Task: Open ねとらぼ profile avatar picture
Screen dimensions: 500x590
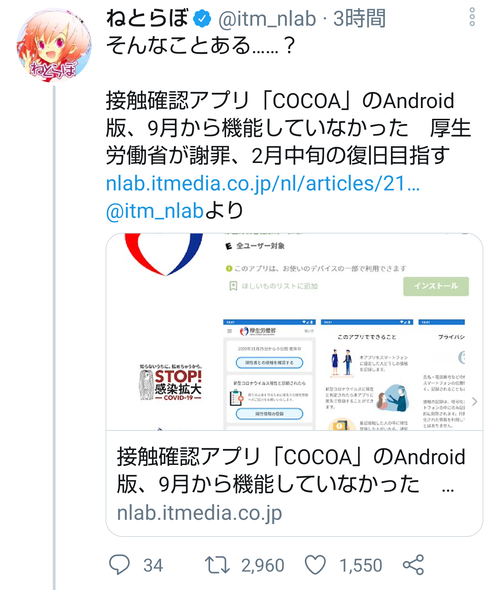Action: [x=54, y=46]
